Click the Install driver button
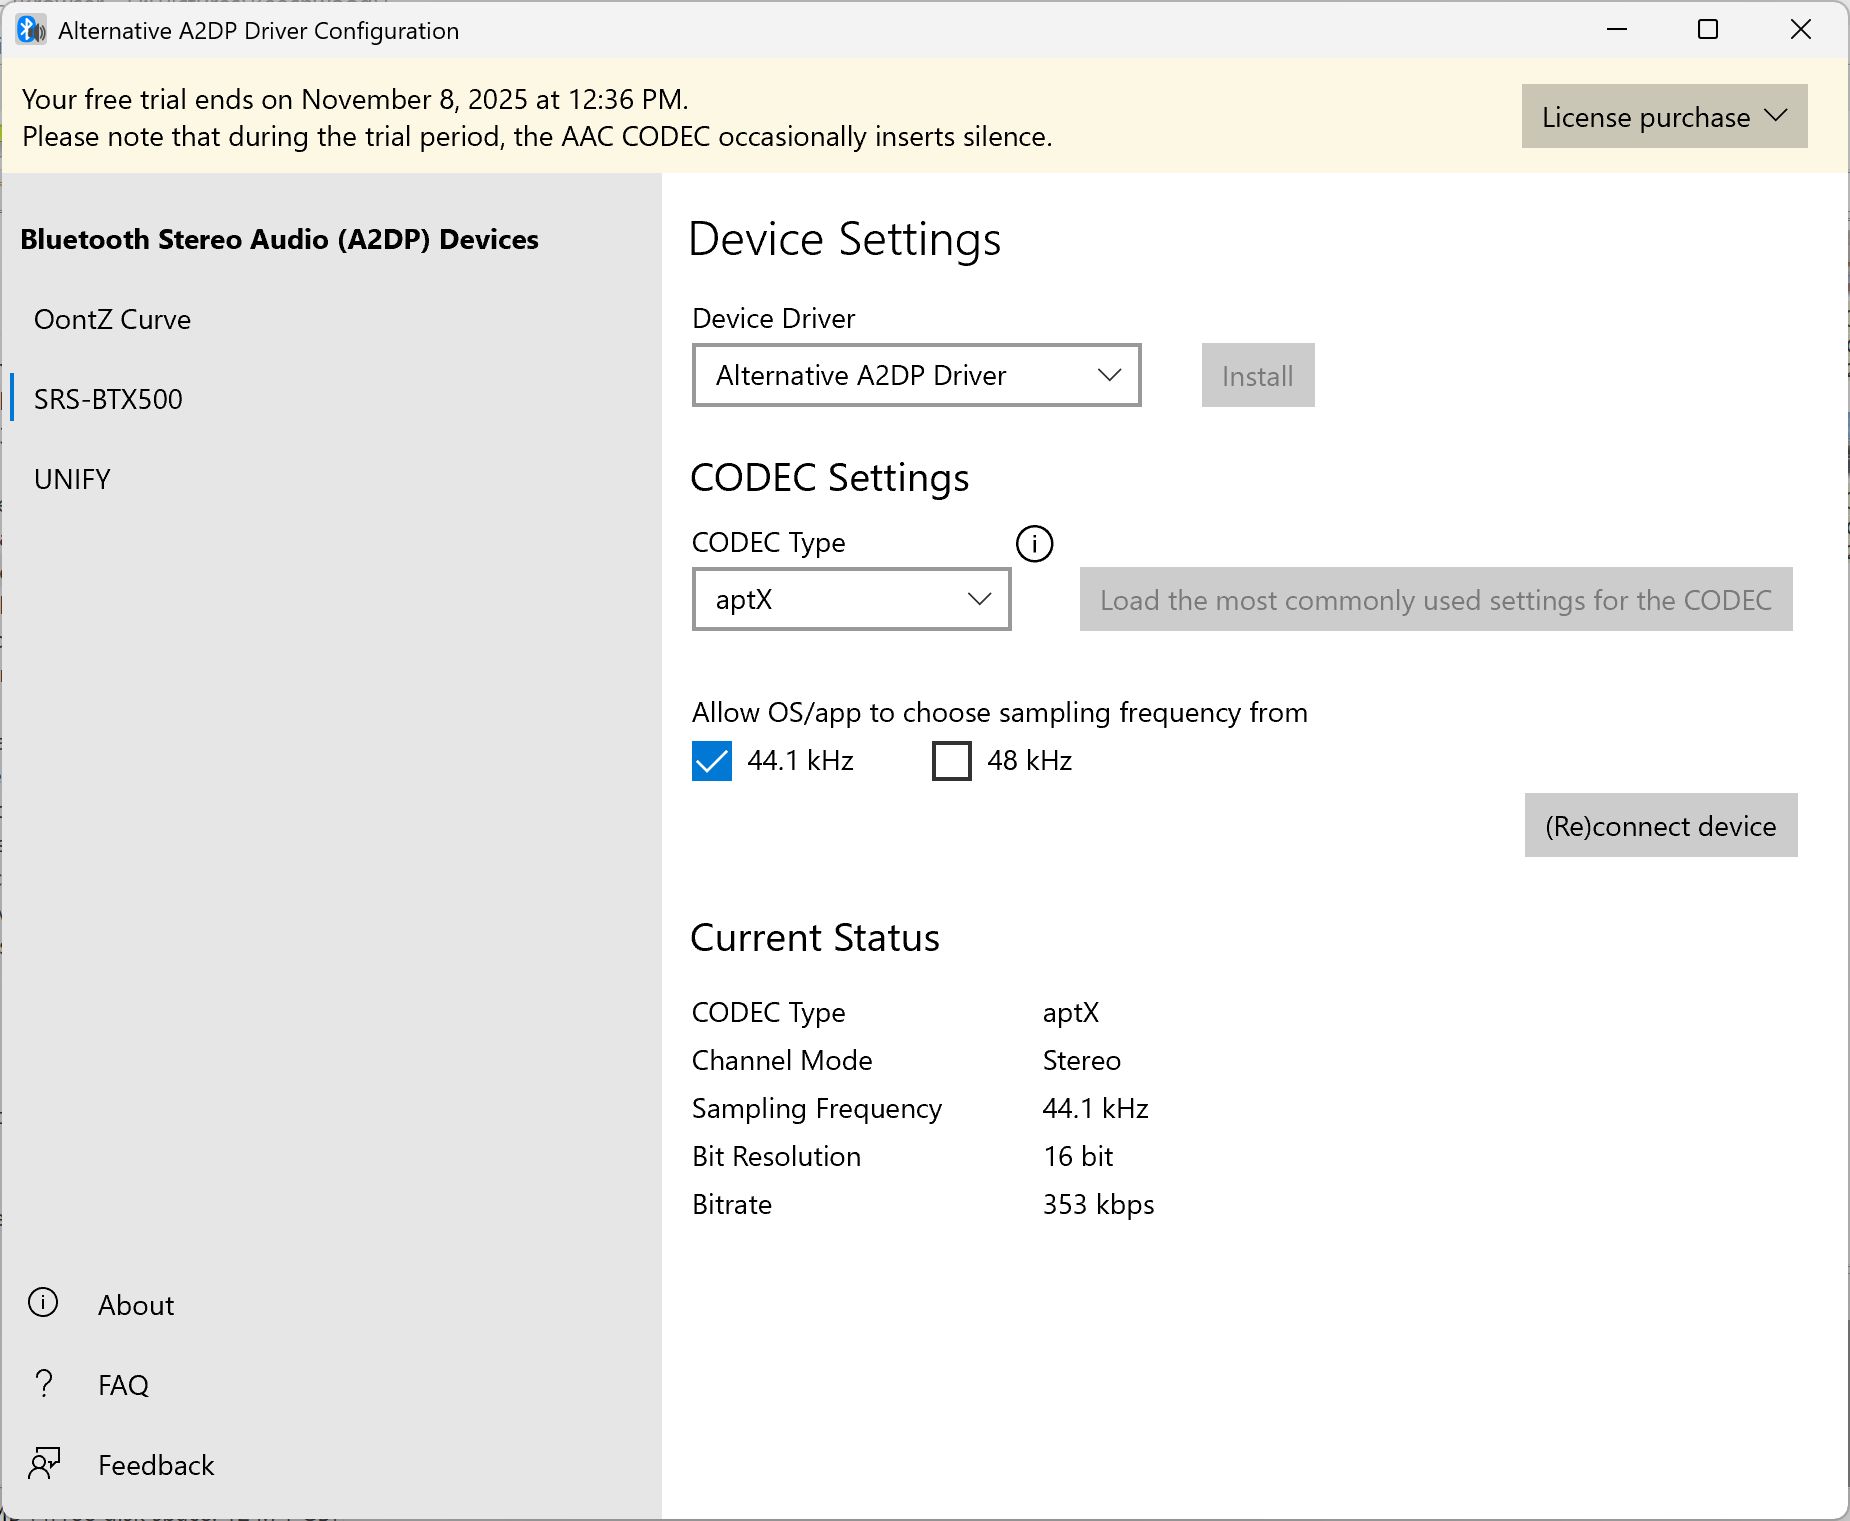The width and height of the screenshot is (1850, 1521). pyautogui.click(x=1257, y=376)
